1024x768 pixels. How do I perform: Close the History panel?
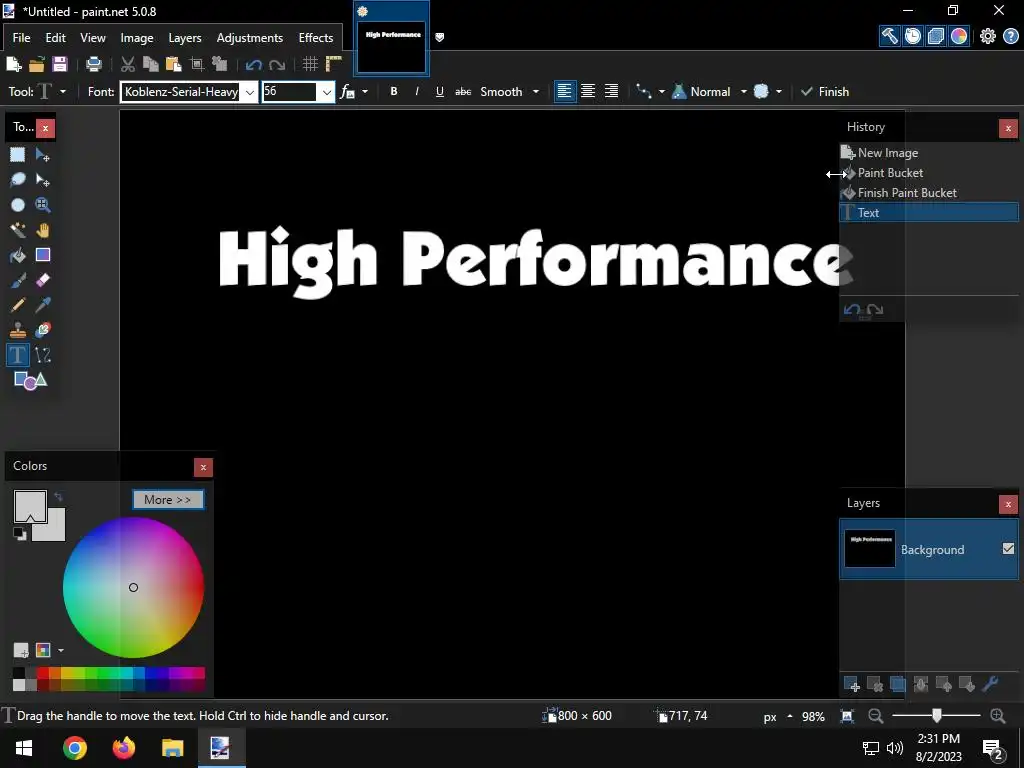pyautogui.click(x=1008, y=128)
